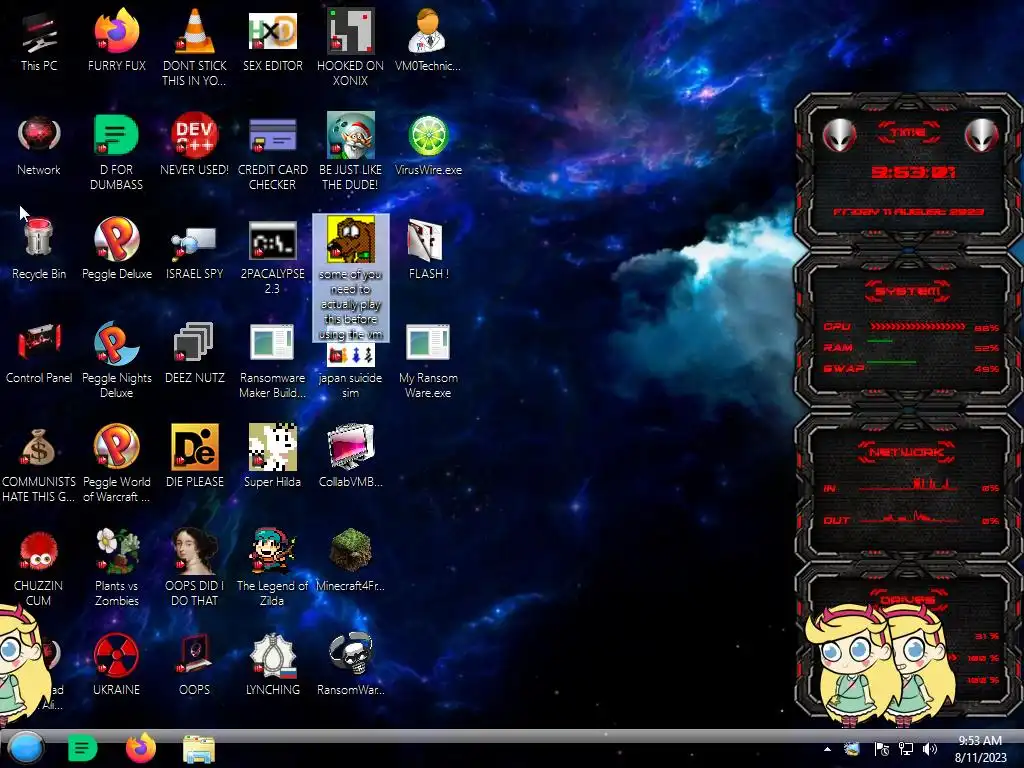Select the Control Panel icon

point(39,342)
